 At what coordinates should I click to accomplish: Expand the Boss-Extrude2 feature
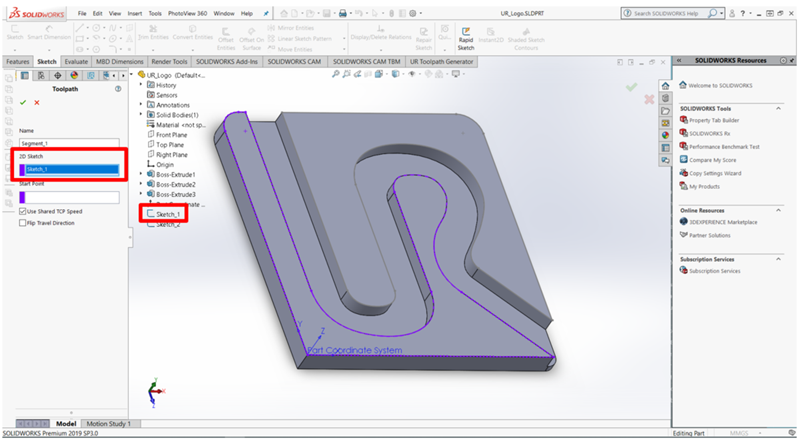(x=141, y=184)
